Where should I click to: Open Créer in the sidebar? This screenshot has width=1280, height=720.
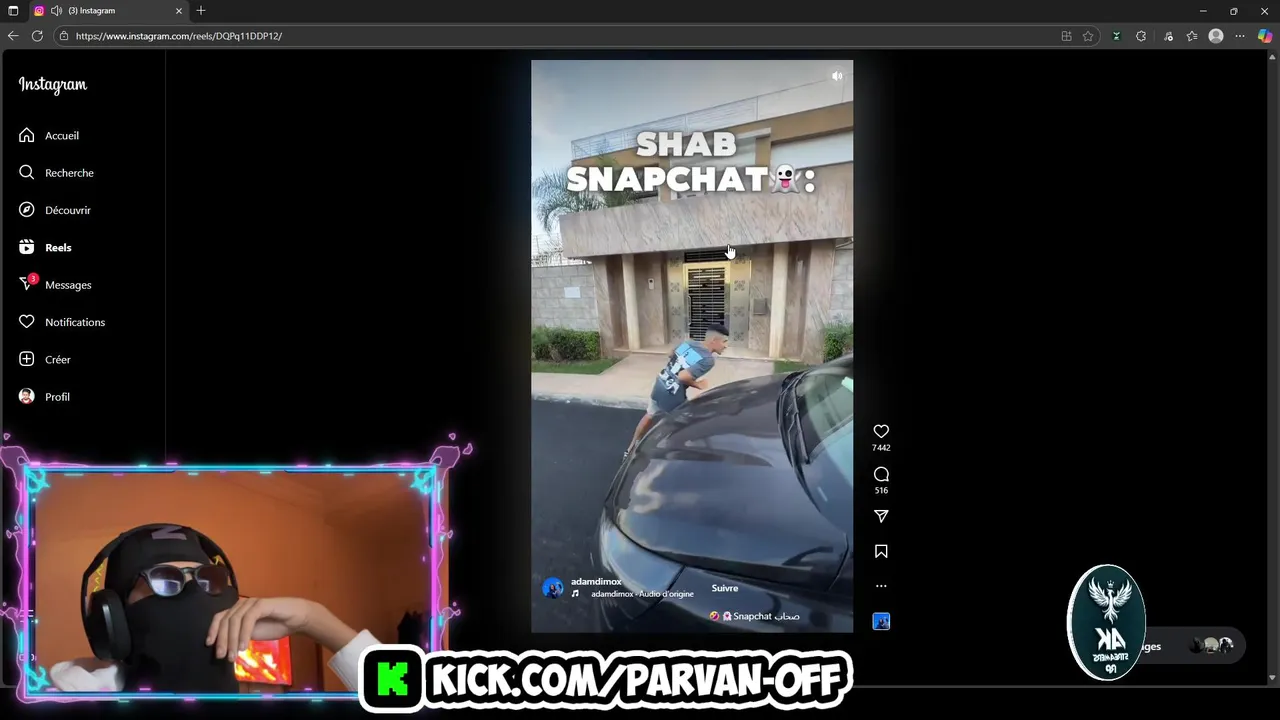pos(45,359)
